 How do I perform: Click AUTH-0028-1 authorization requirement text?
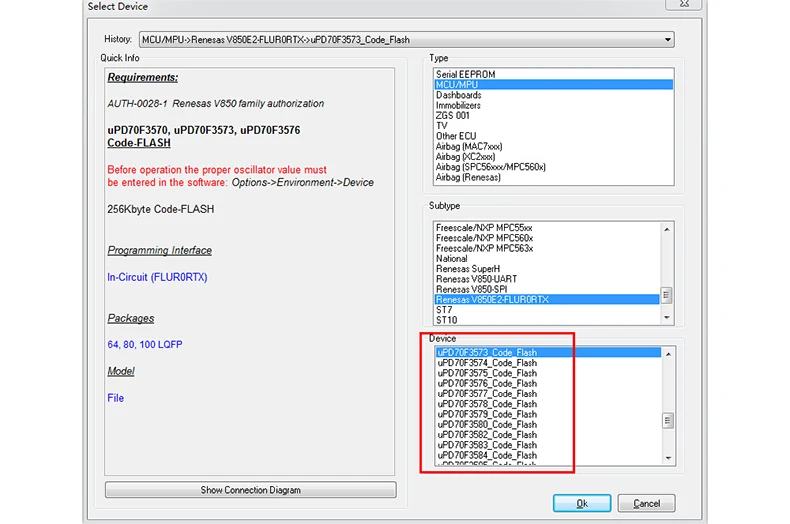click(216, 104)
